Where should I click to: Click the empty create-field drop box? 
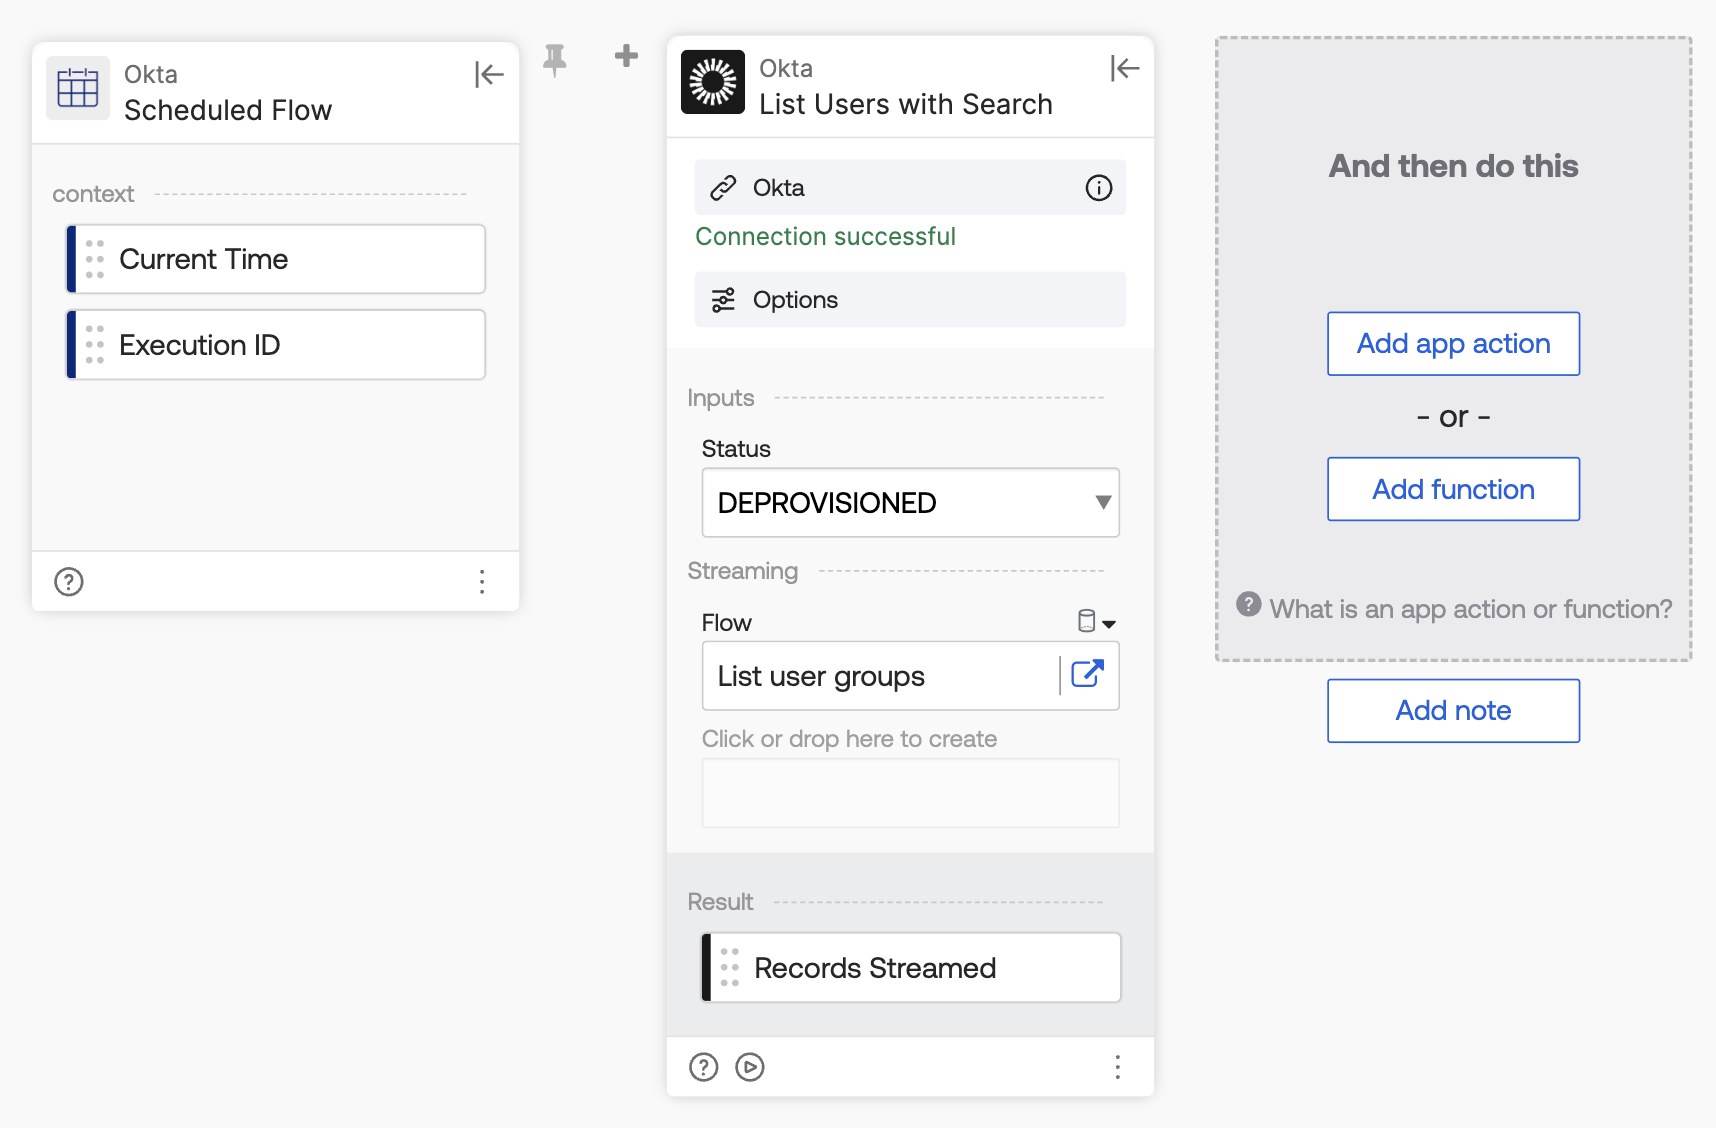[x=911, y=793]
